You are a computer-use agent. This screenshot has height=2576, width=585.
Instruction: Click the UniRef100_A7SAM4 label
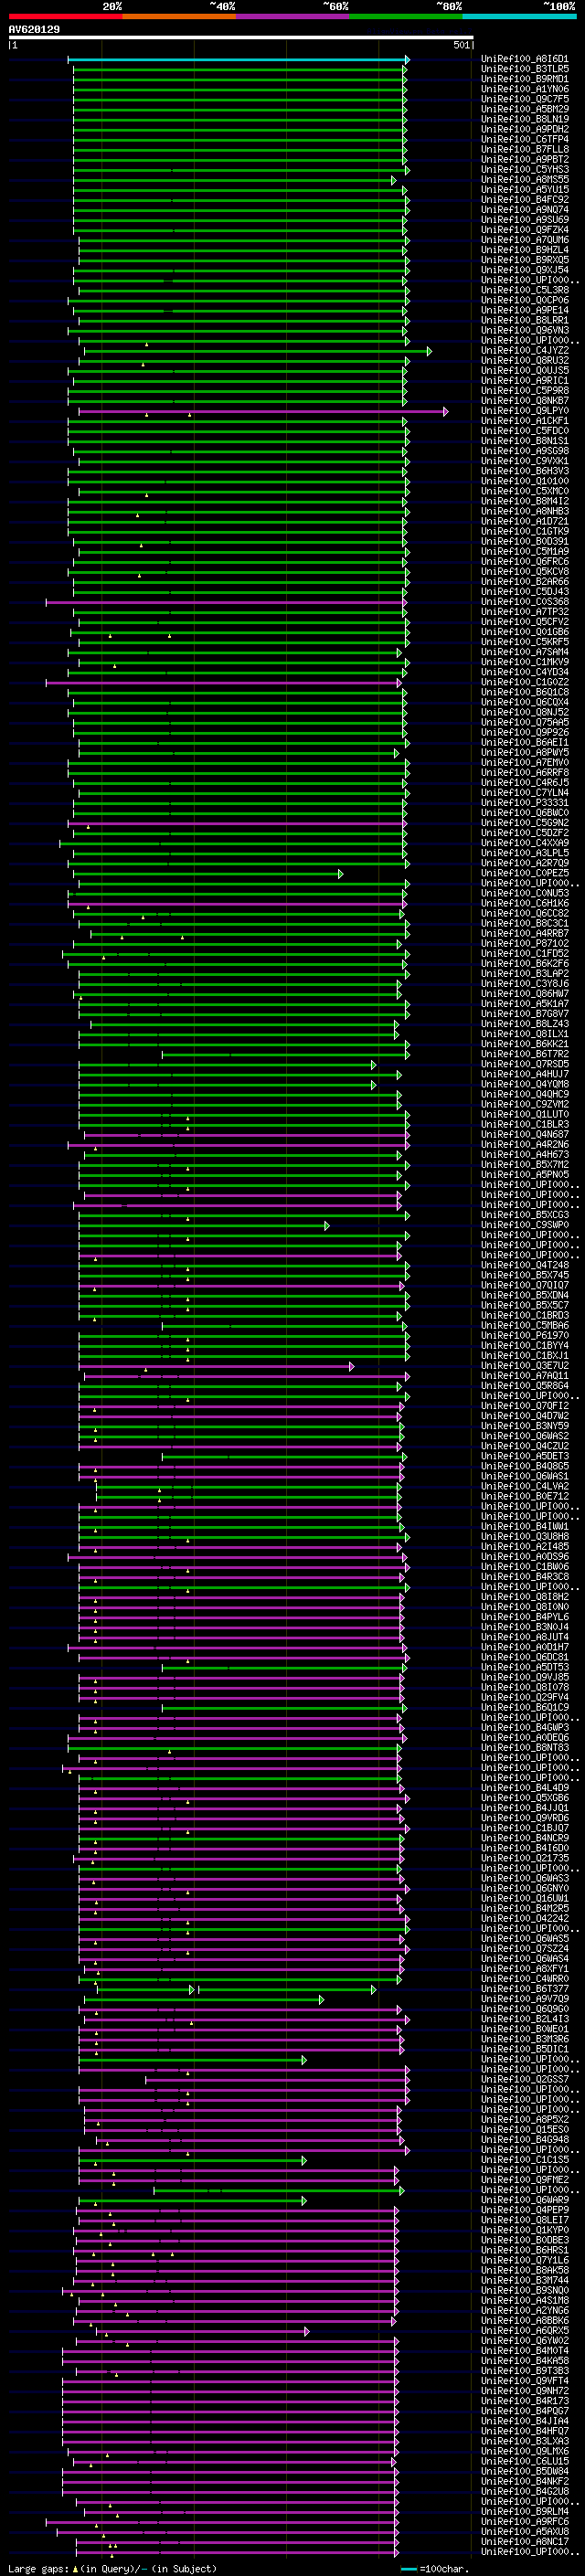[524, 652]
